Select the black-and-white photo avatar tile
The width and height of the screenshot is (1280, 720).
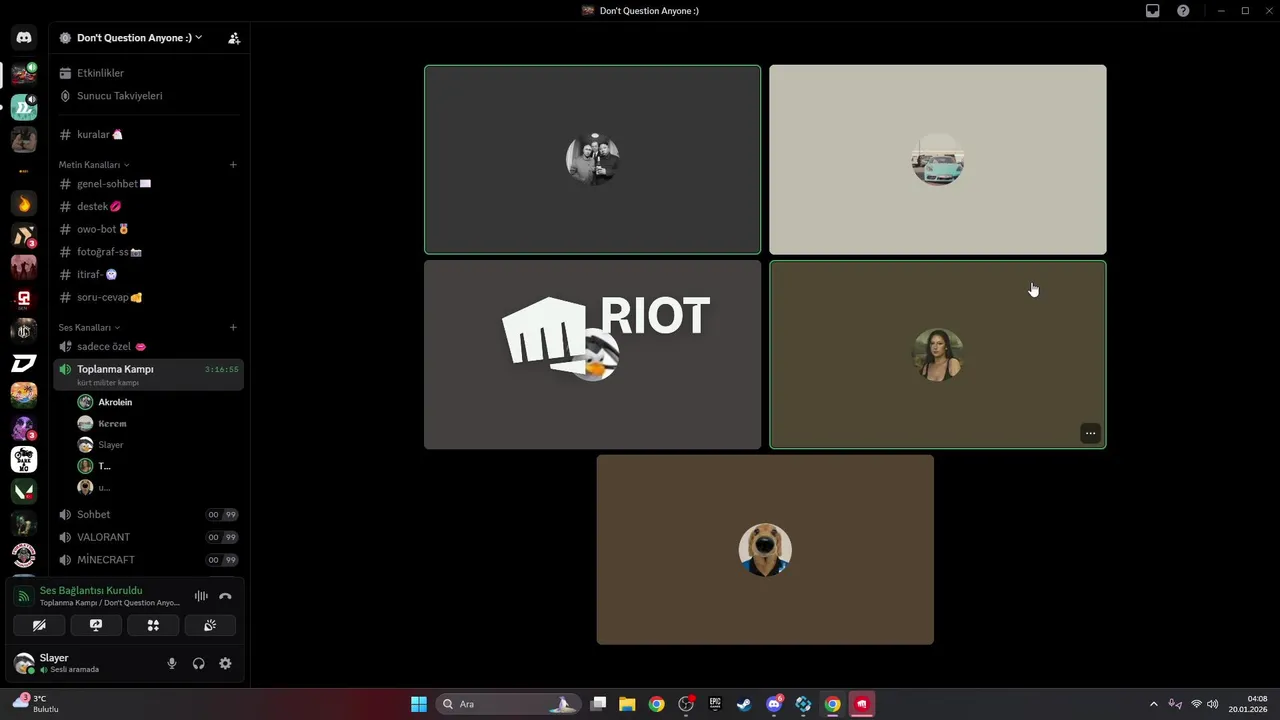pyautogui.click(x=592, y=160)
